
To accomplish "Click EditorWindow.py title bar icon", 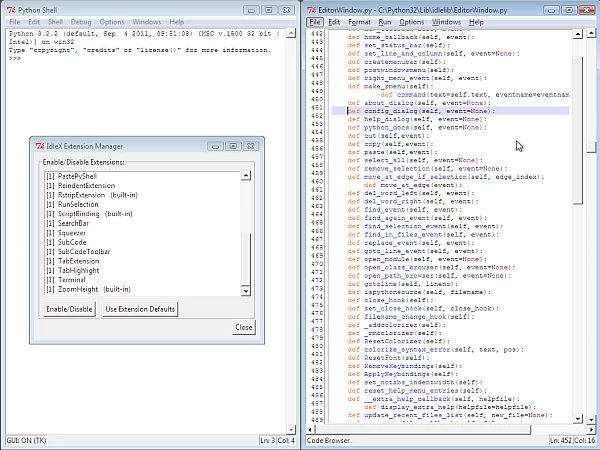I will tap(312, 10).
